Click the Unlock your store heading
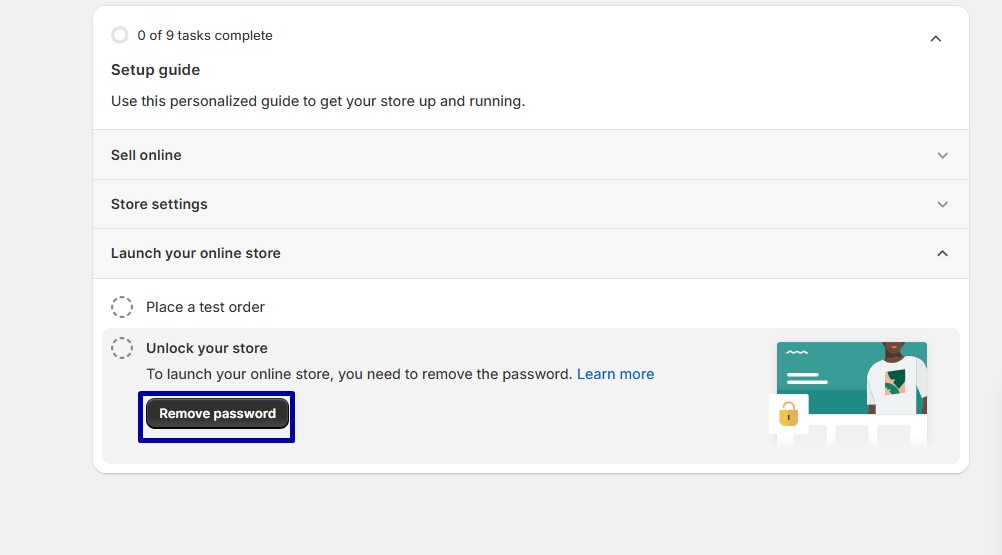Image resolution: width=1002 pixels, height=555 pixels. pyautogui.click(x=207, y=348)
